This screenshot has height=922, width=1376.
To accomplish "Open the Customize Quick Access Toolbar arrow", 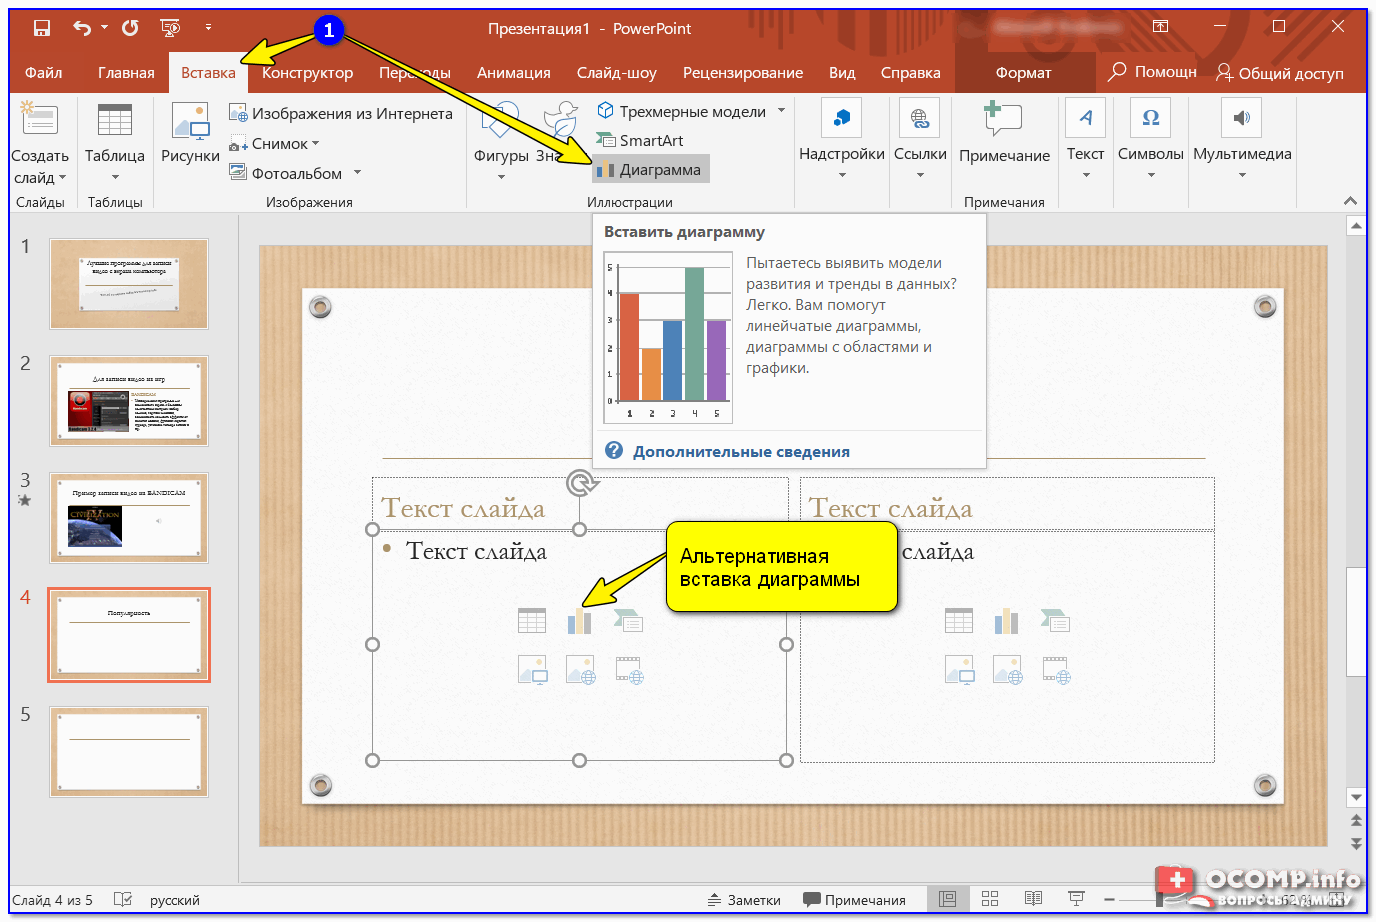I will coord(208,28).
